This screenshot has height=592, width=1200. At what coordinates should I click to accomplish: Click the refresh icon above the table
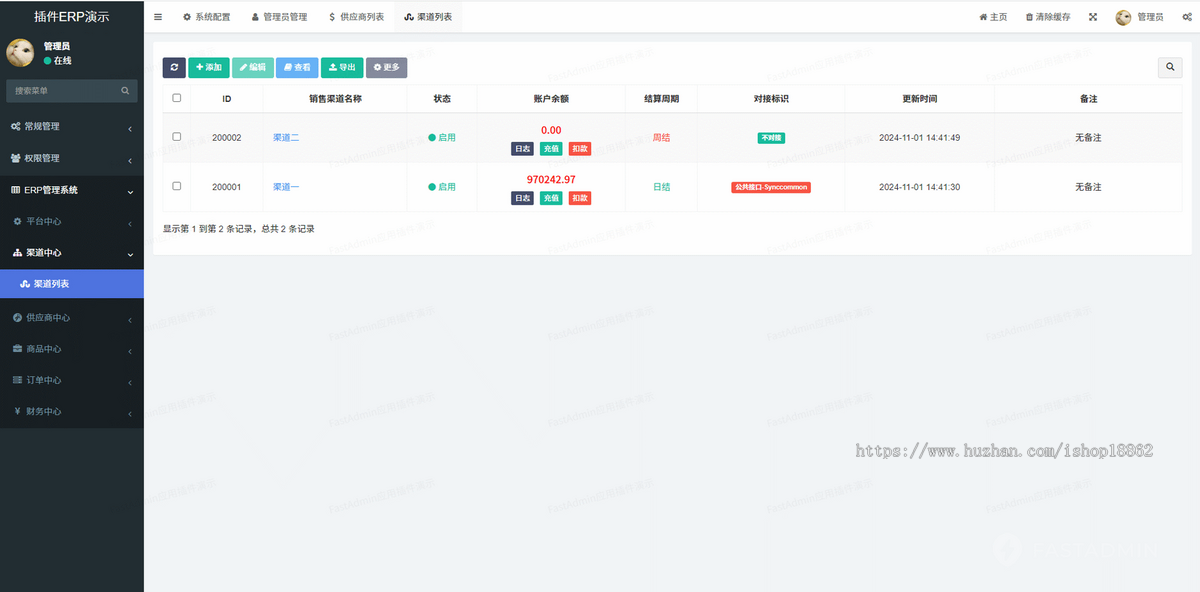pyautogui.click(x=174, y=67)
